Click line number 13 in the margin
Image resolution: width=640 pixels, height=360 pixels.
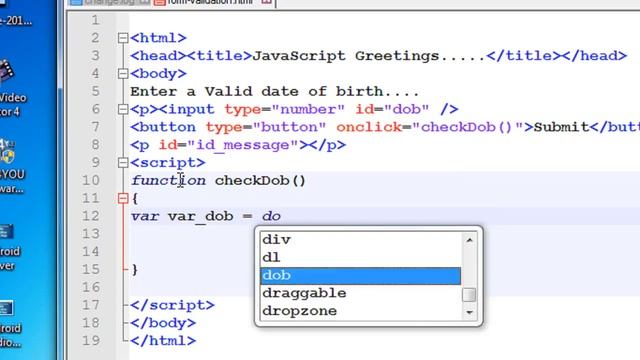tap(91, 234)
